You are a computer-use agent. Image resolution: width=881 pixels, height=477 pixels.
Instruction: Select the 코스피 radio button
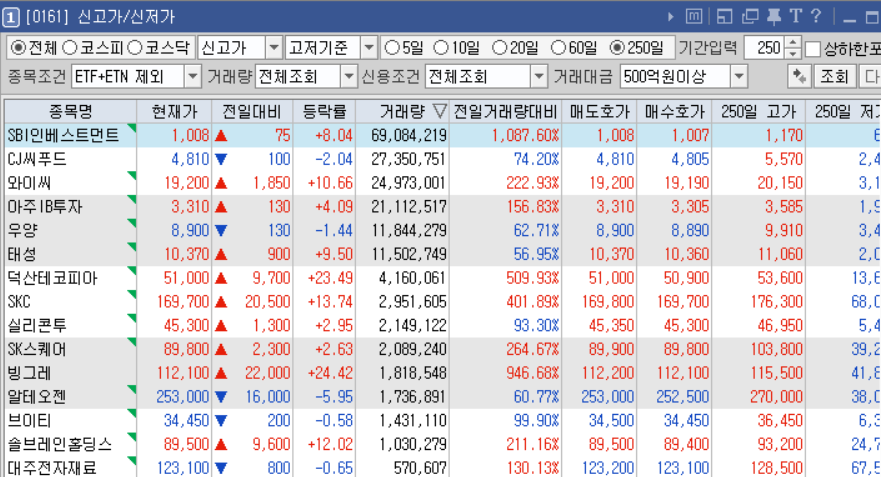70,48
